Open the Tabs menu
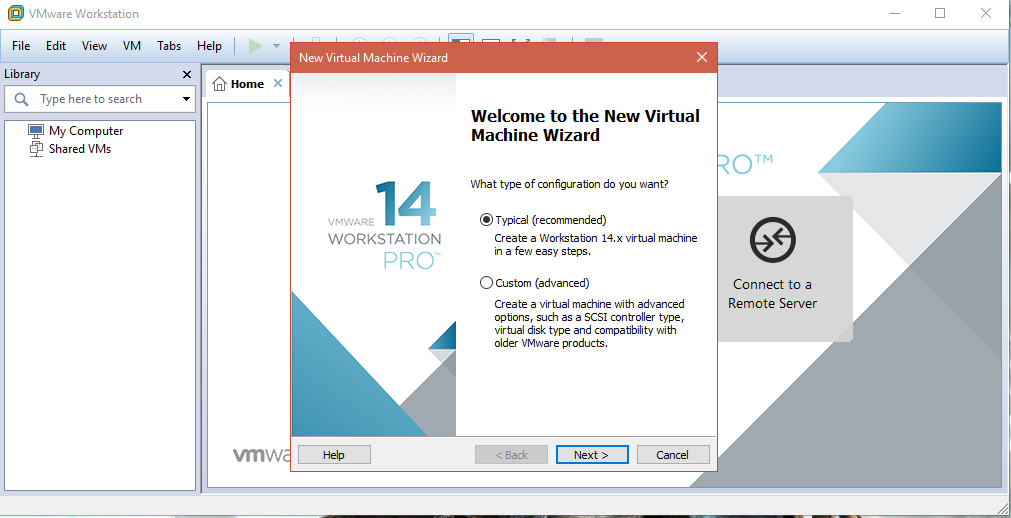The height and width of the screenshot is (518, 1011). [169, 46]
